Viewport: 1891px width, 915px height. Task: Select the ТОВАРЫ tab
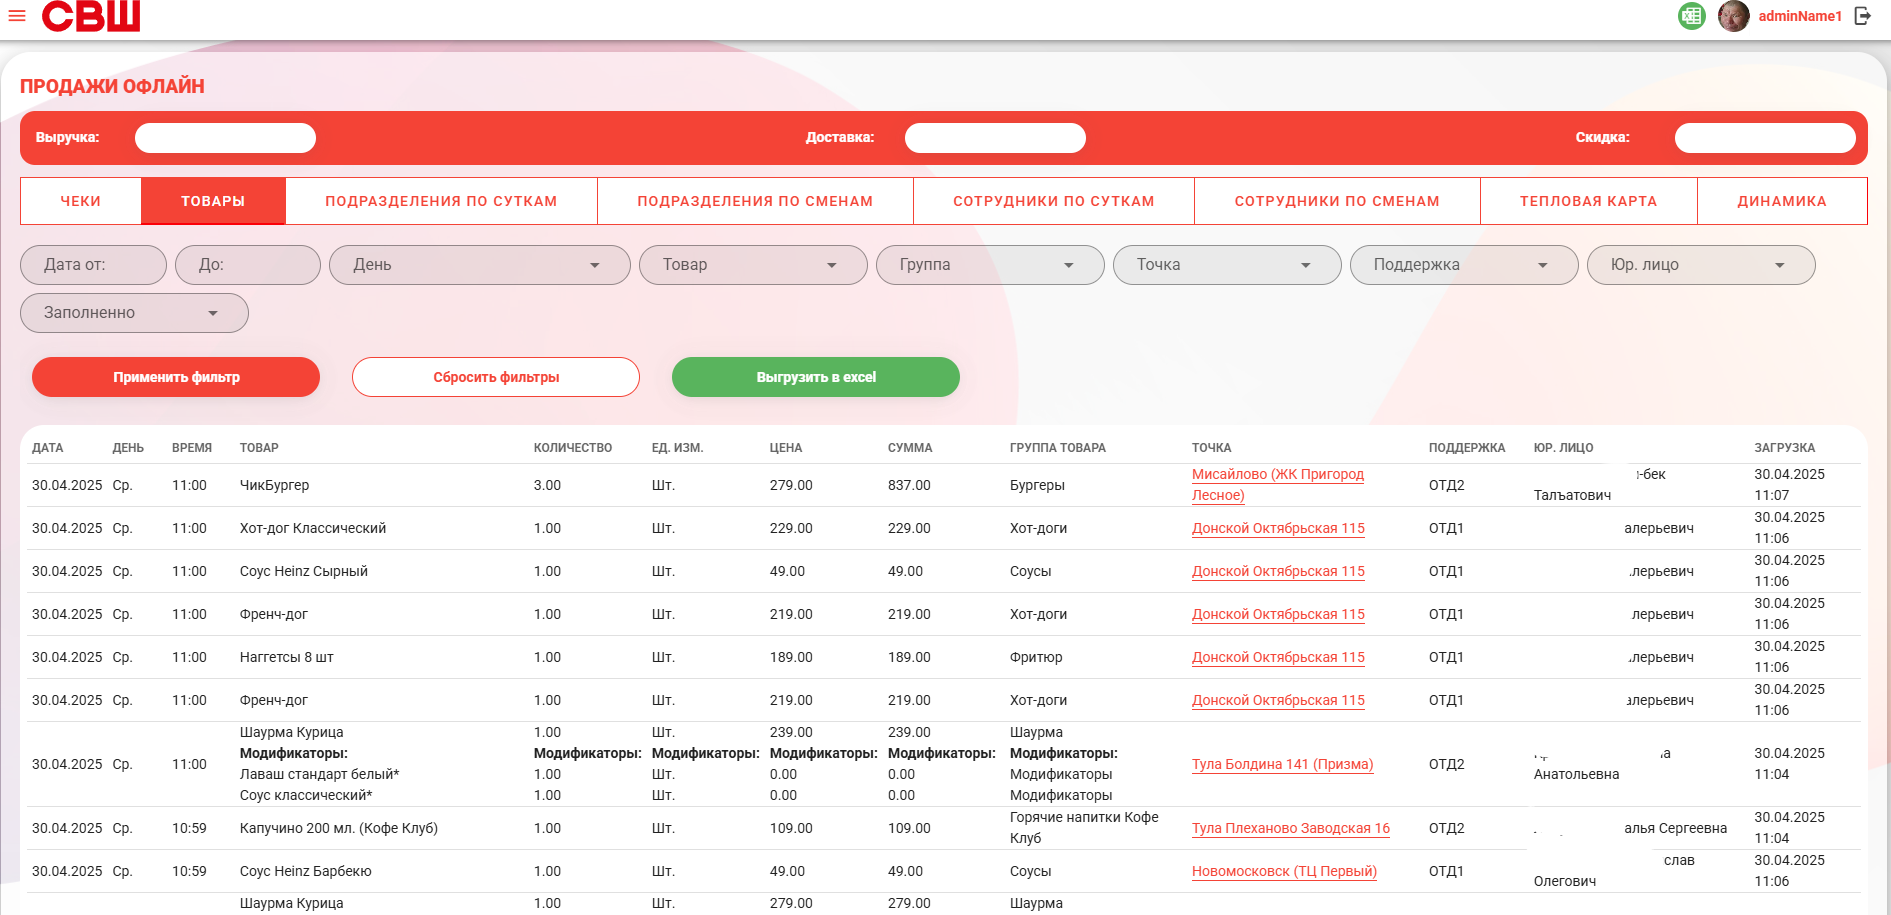coord(213,201)
